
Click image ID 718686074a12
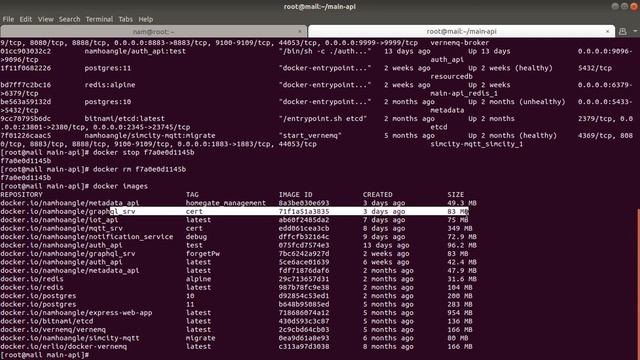[x=304, y=313]
